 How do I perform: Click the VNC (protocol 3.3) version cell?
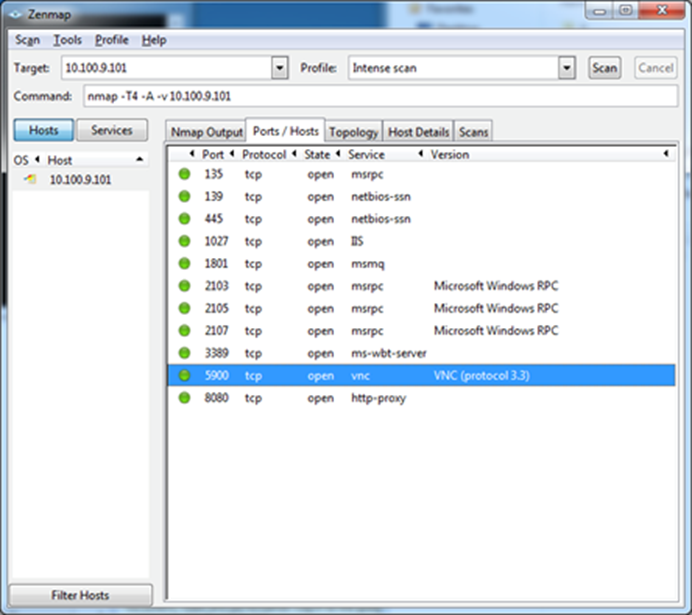coord(481,375)
